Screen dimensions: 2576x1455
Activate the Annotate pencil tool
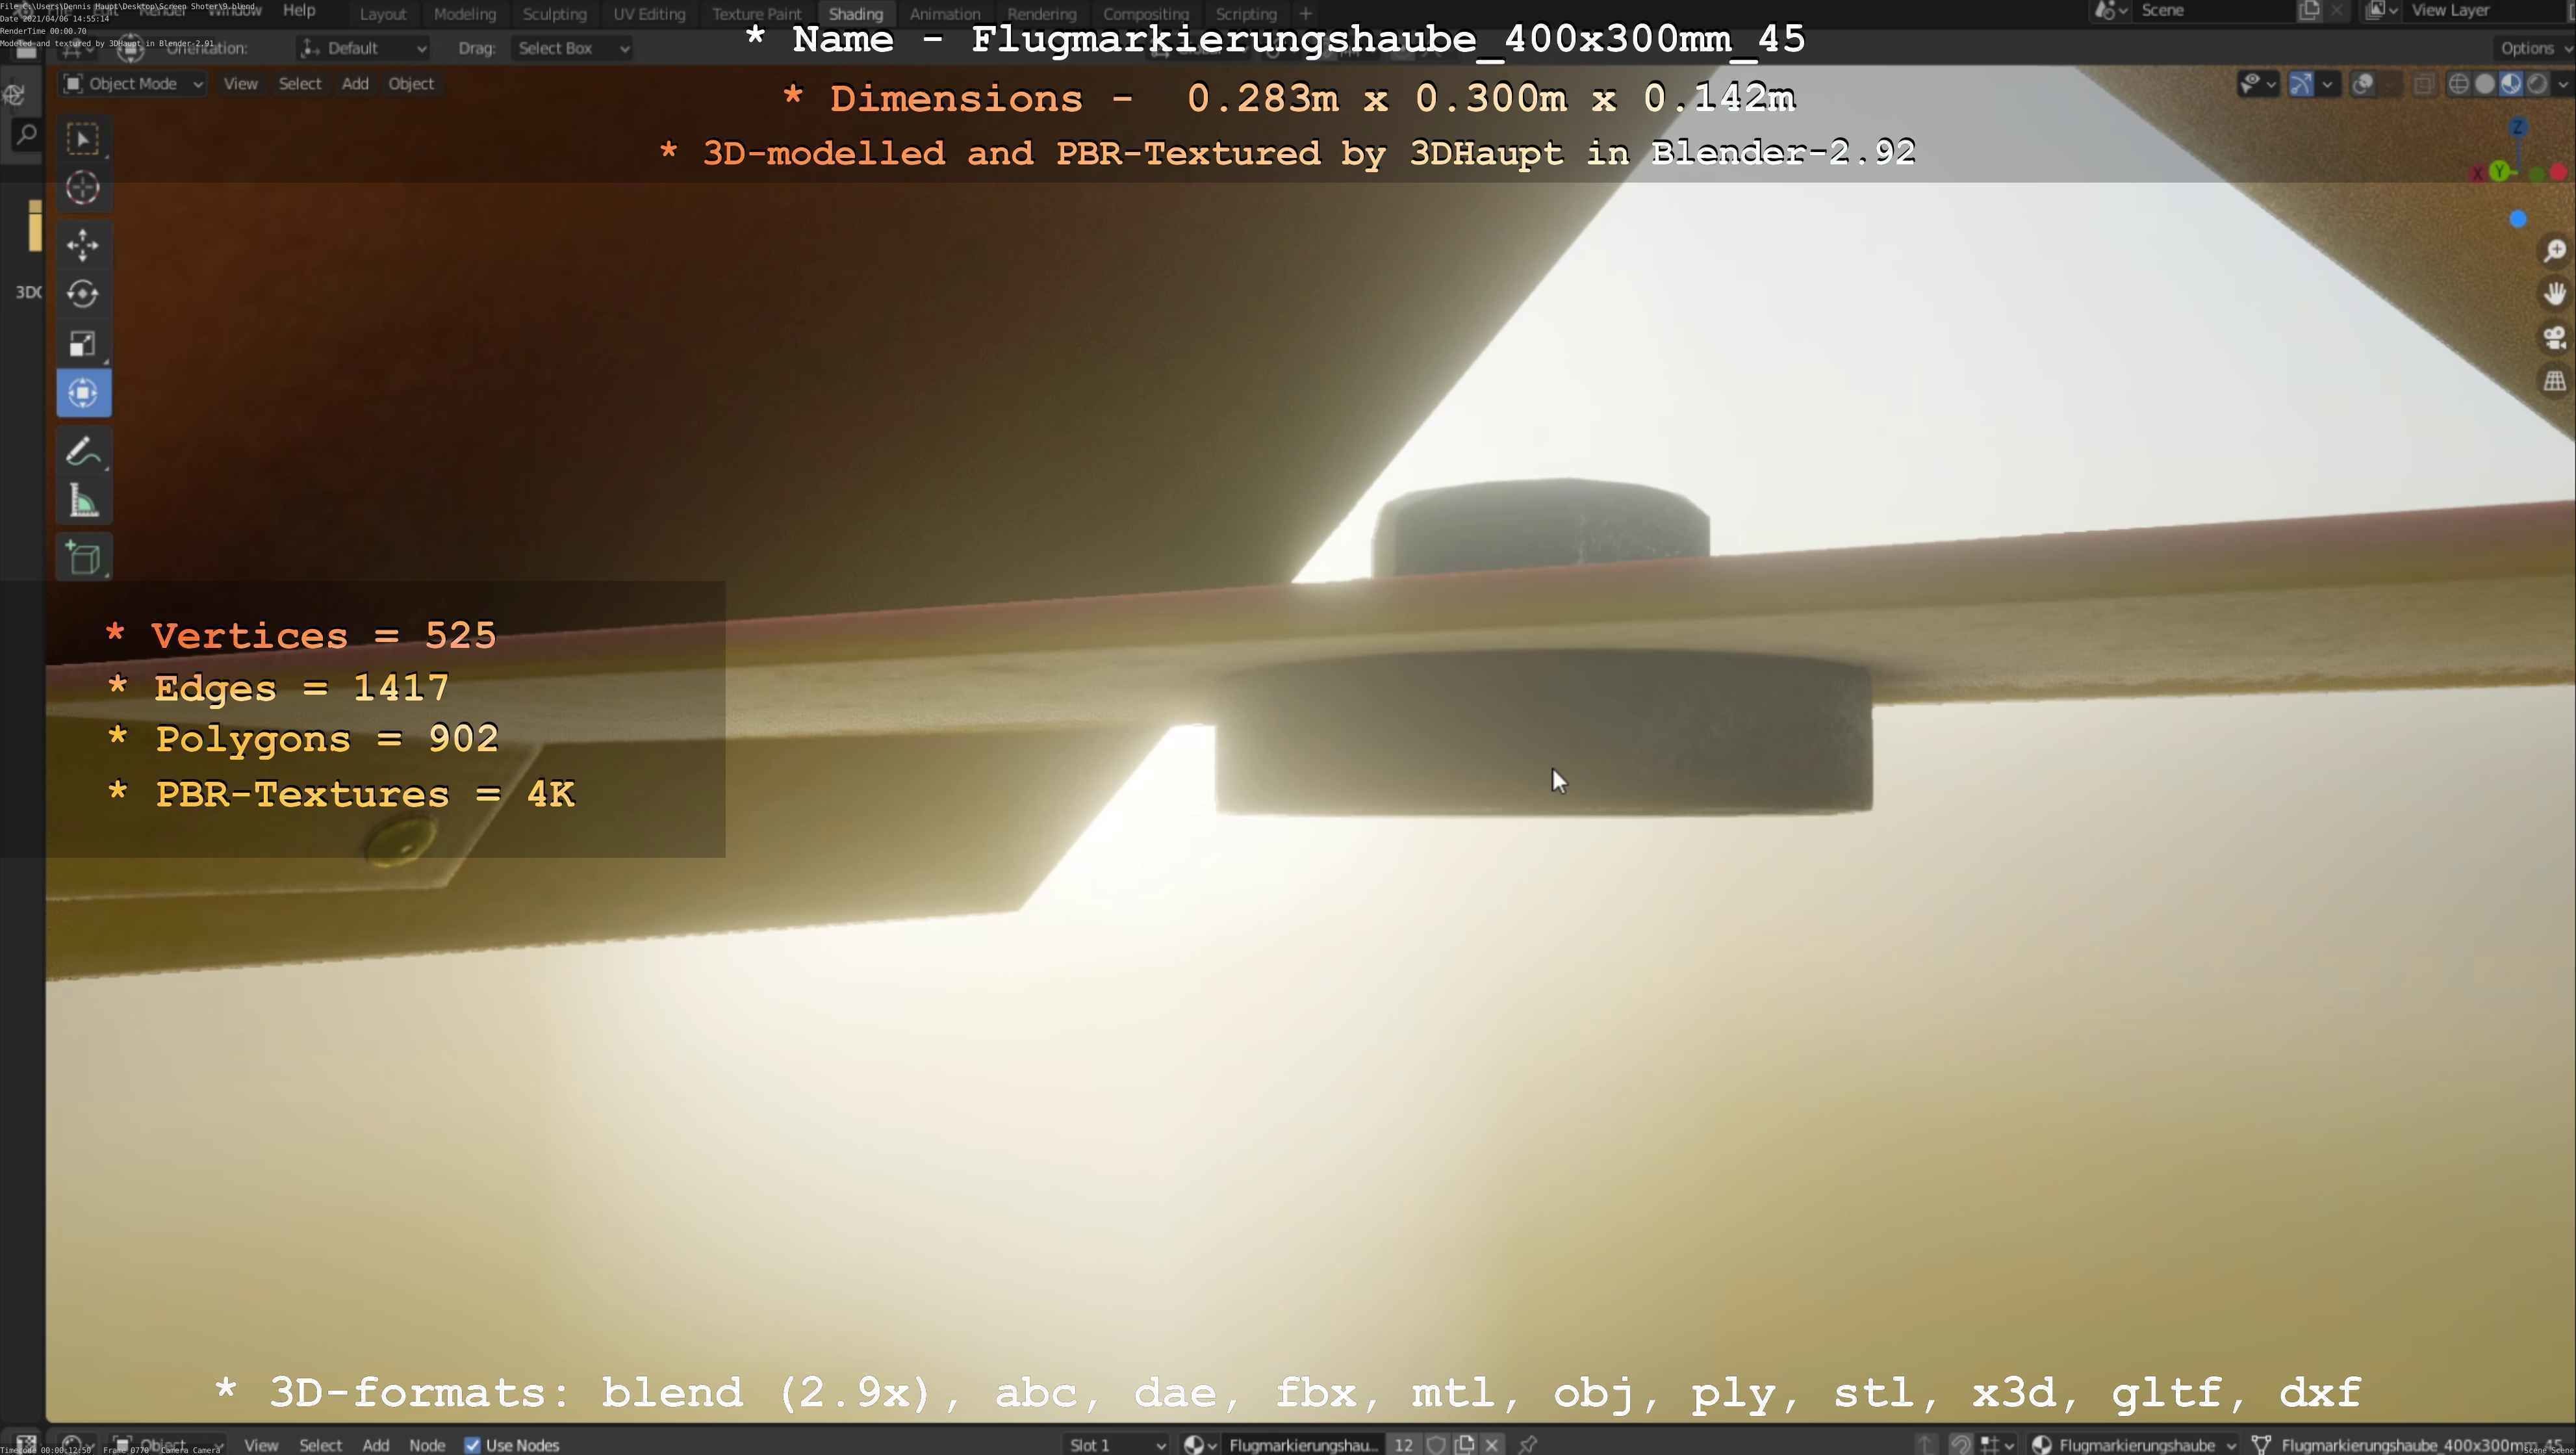pos(83,451)
